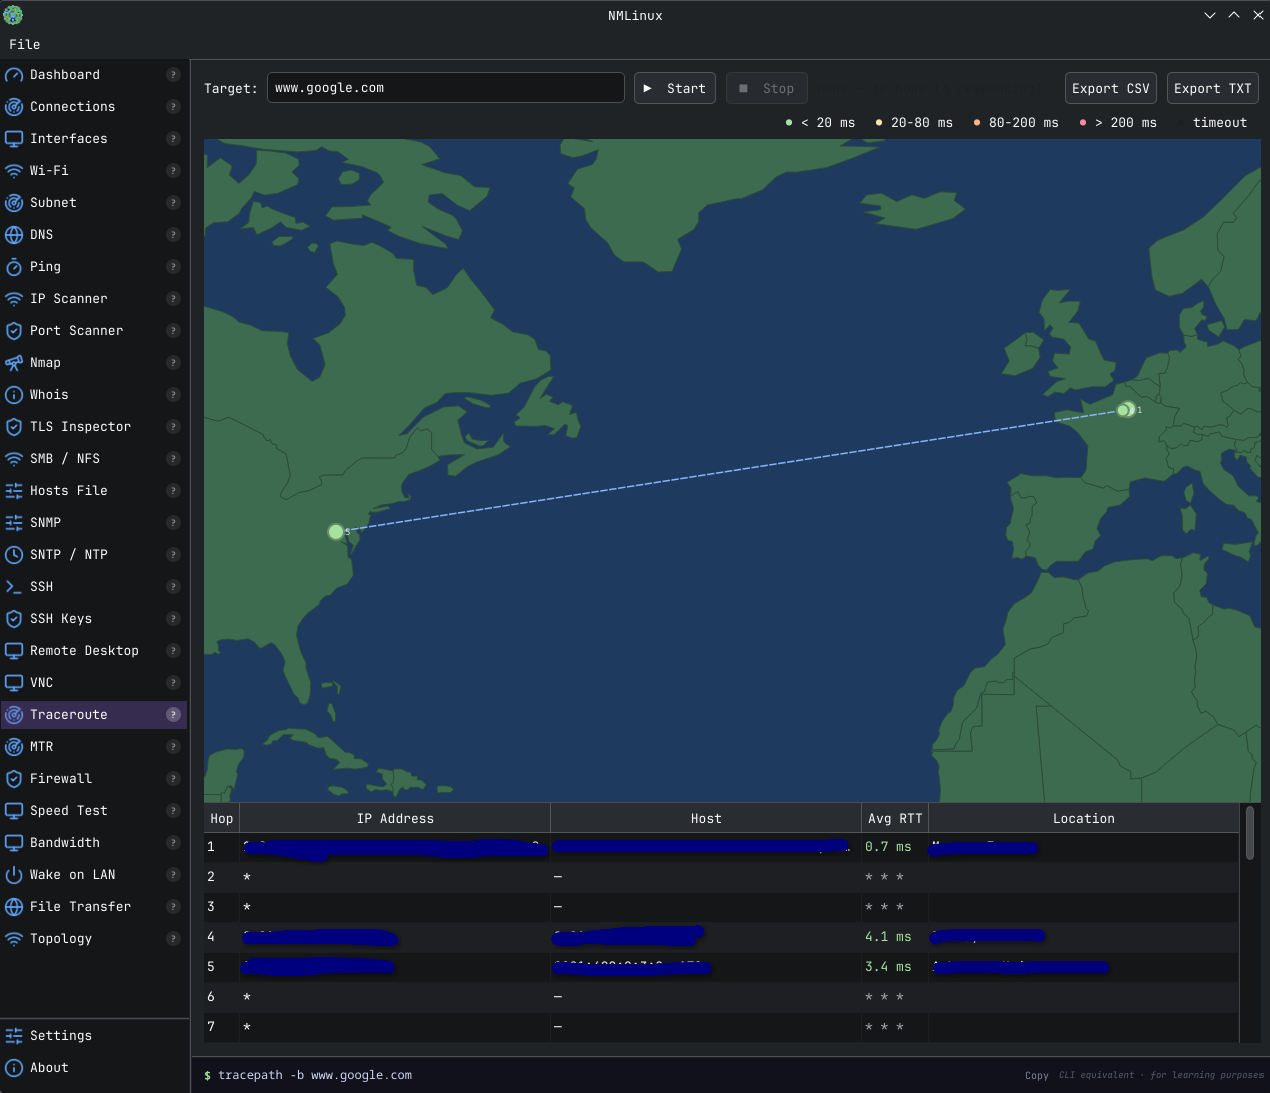This screenshot has height=1093, width=1270.
Task: Click the 'timeout' legend entry
Action: coord(1214,123)
